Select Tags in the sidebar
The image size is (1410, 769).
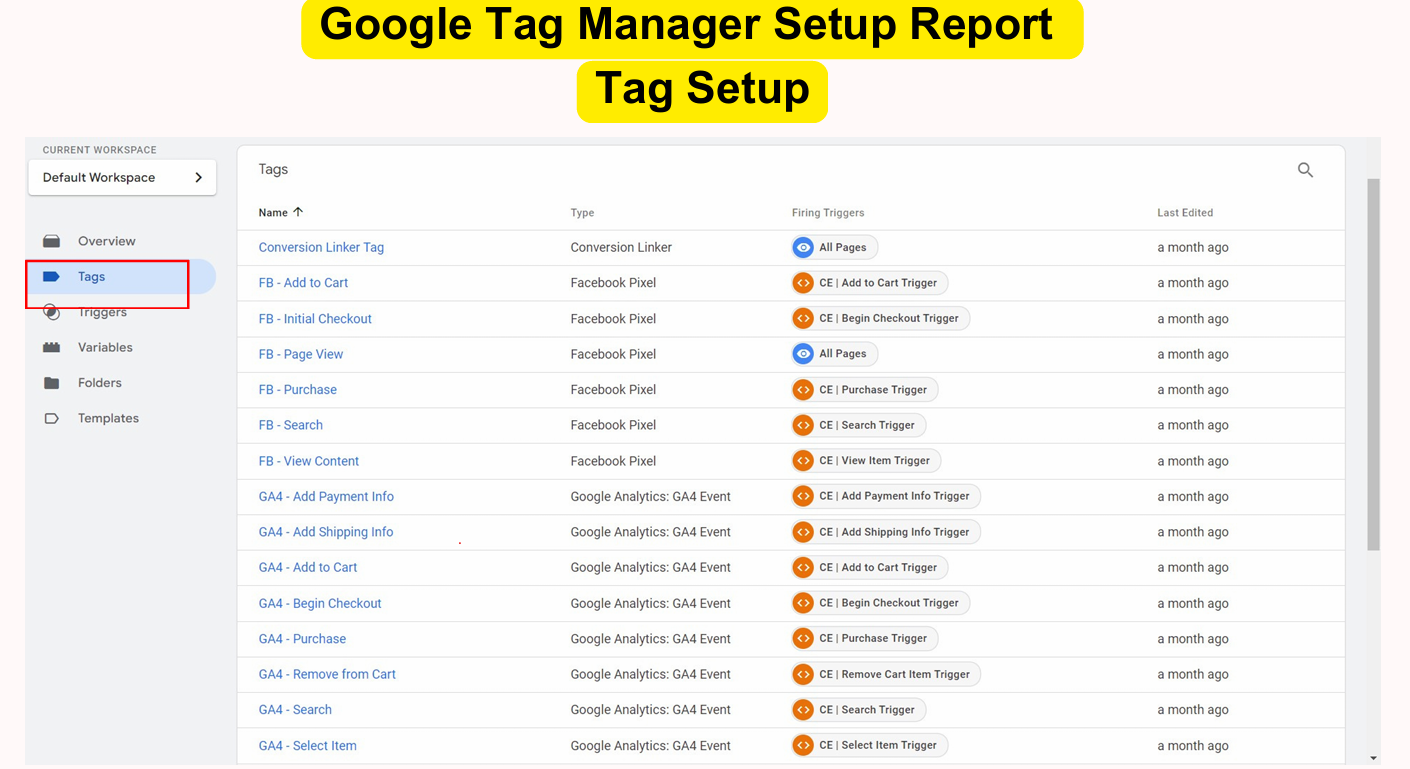(91, 277)
